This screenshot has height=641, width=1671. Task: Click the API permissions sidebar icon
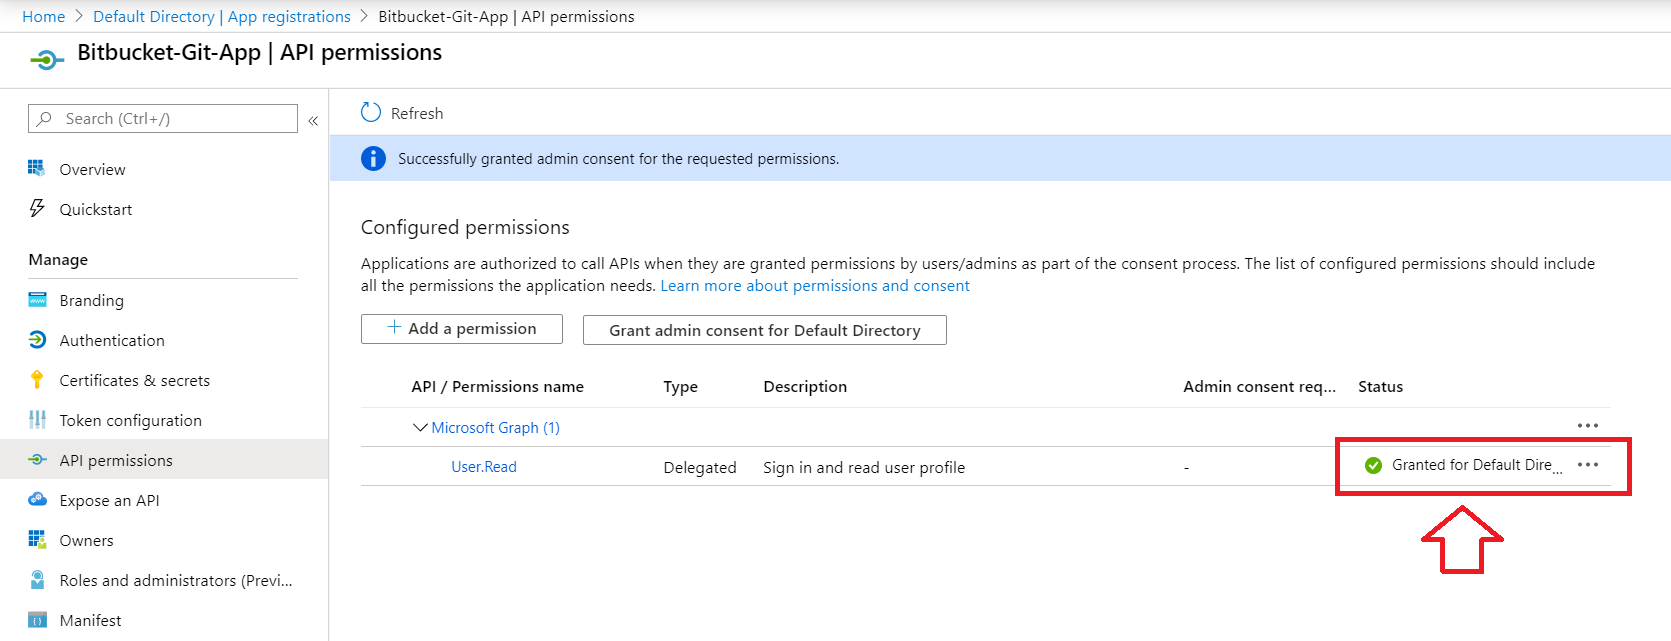pos(37,460)
